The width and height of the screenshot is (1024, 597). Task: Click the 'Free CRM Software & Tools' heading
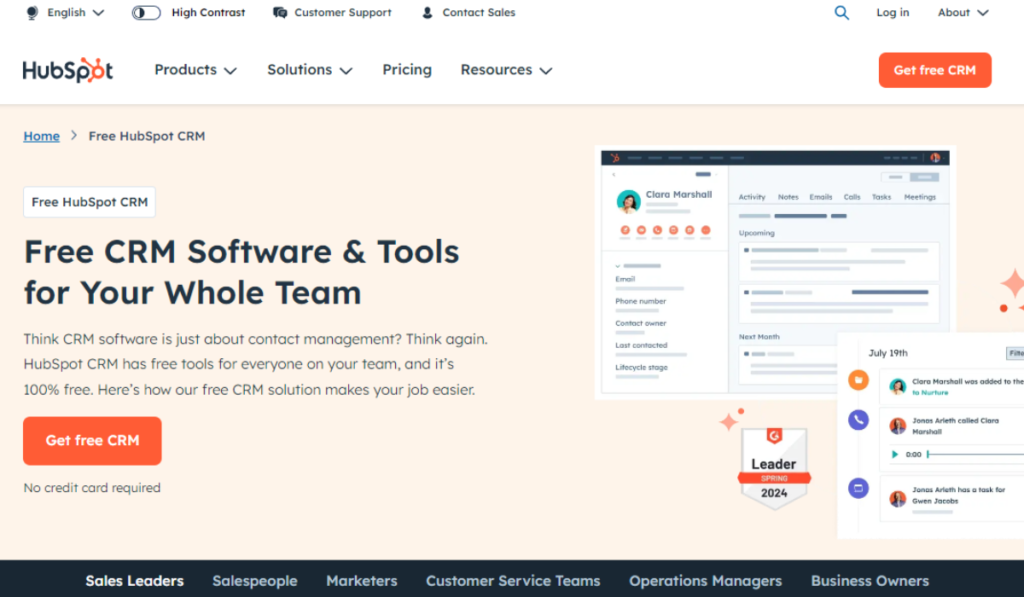coord(242,272)
